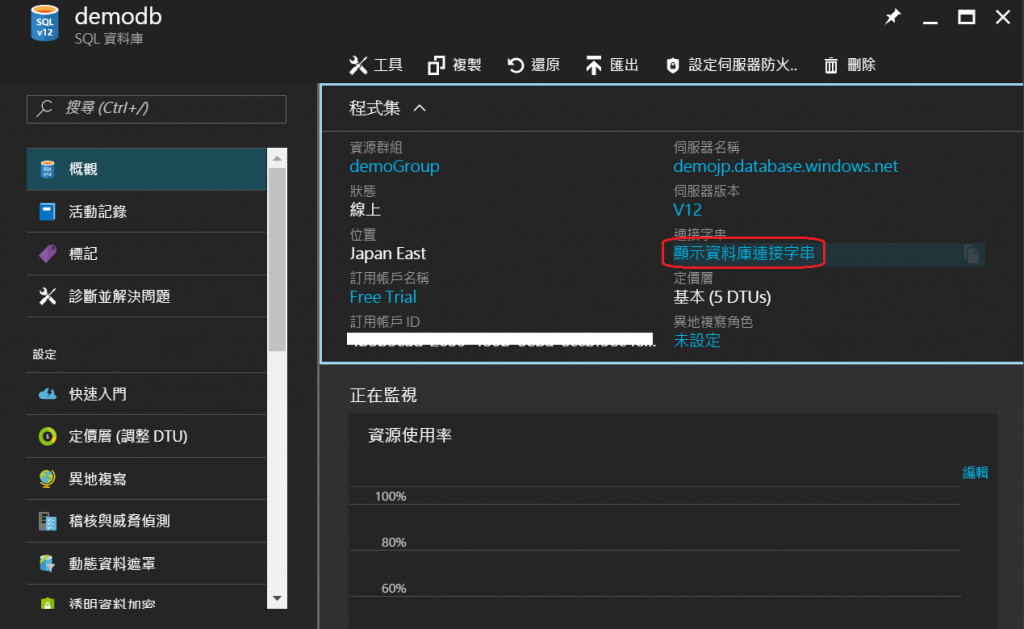The image size is (1024, 629).
Task: Click the green 定價層 circle icon
Action: point(47,436)
